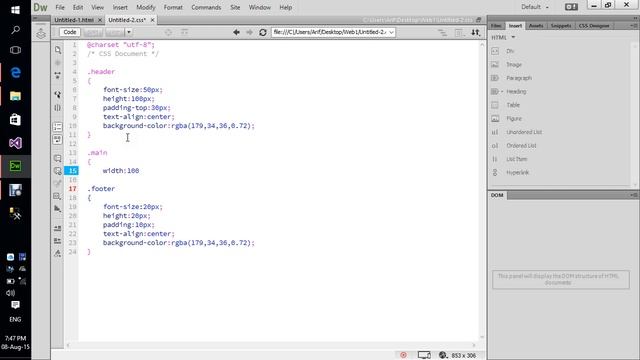
Task: Click the globe preview icon in status bar
Action: pos(443,355)
